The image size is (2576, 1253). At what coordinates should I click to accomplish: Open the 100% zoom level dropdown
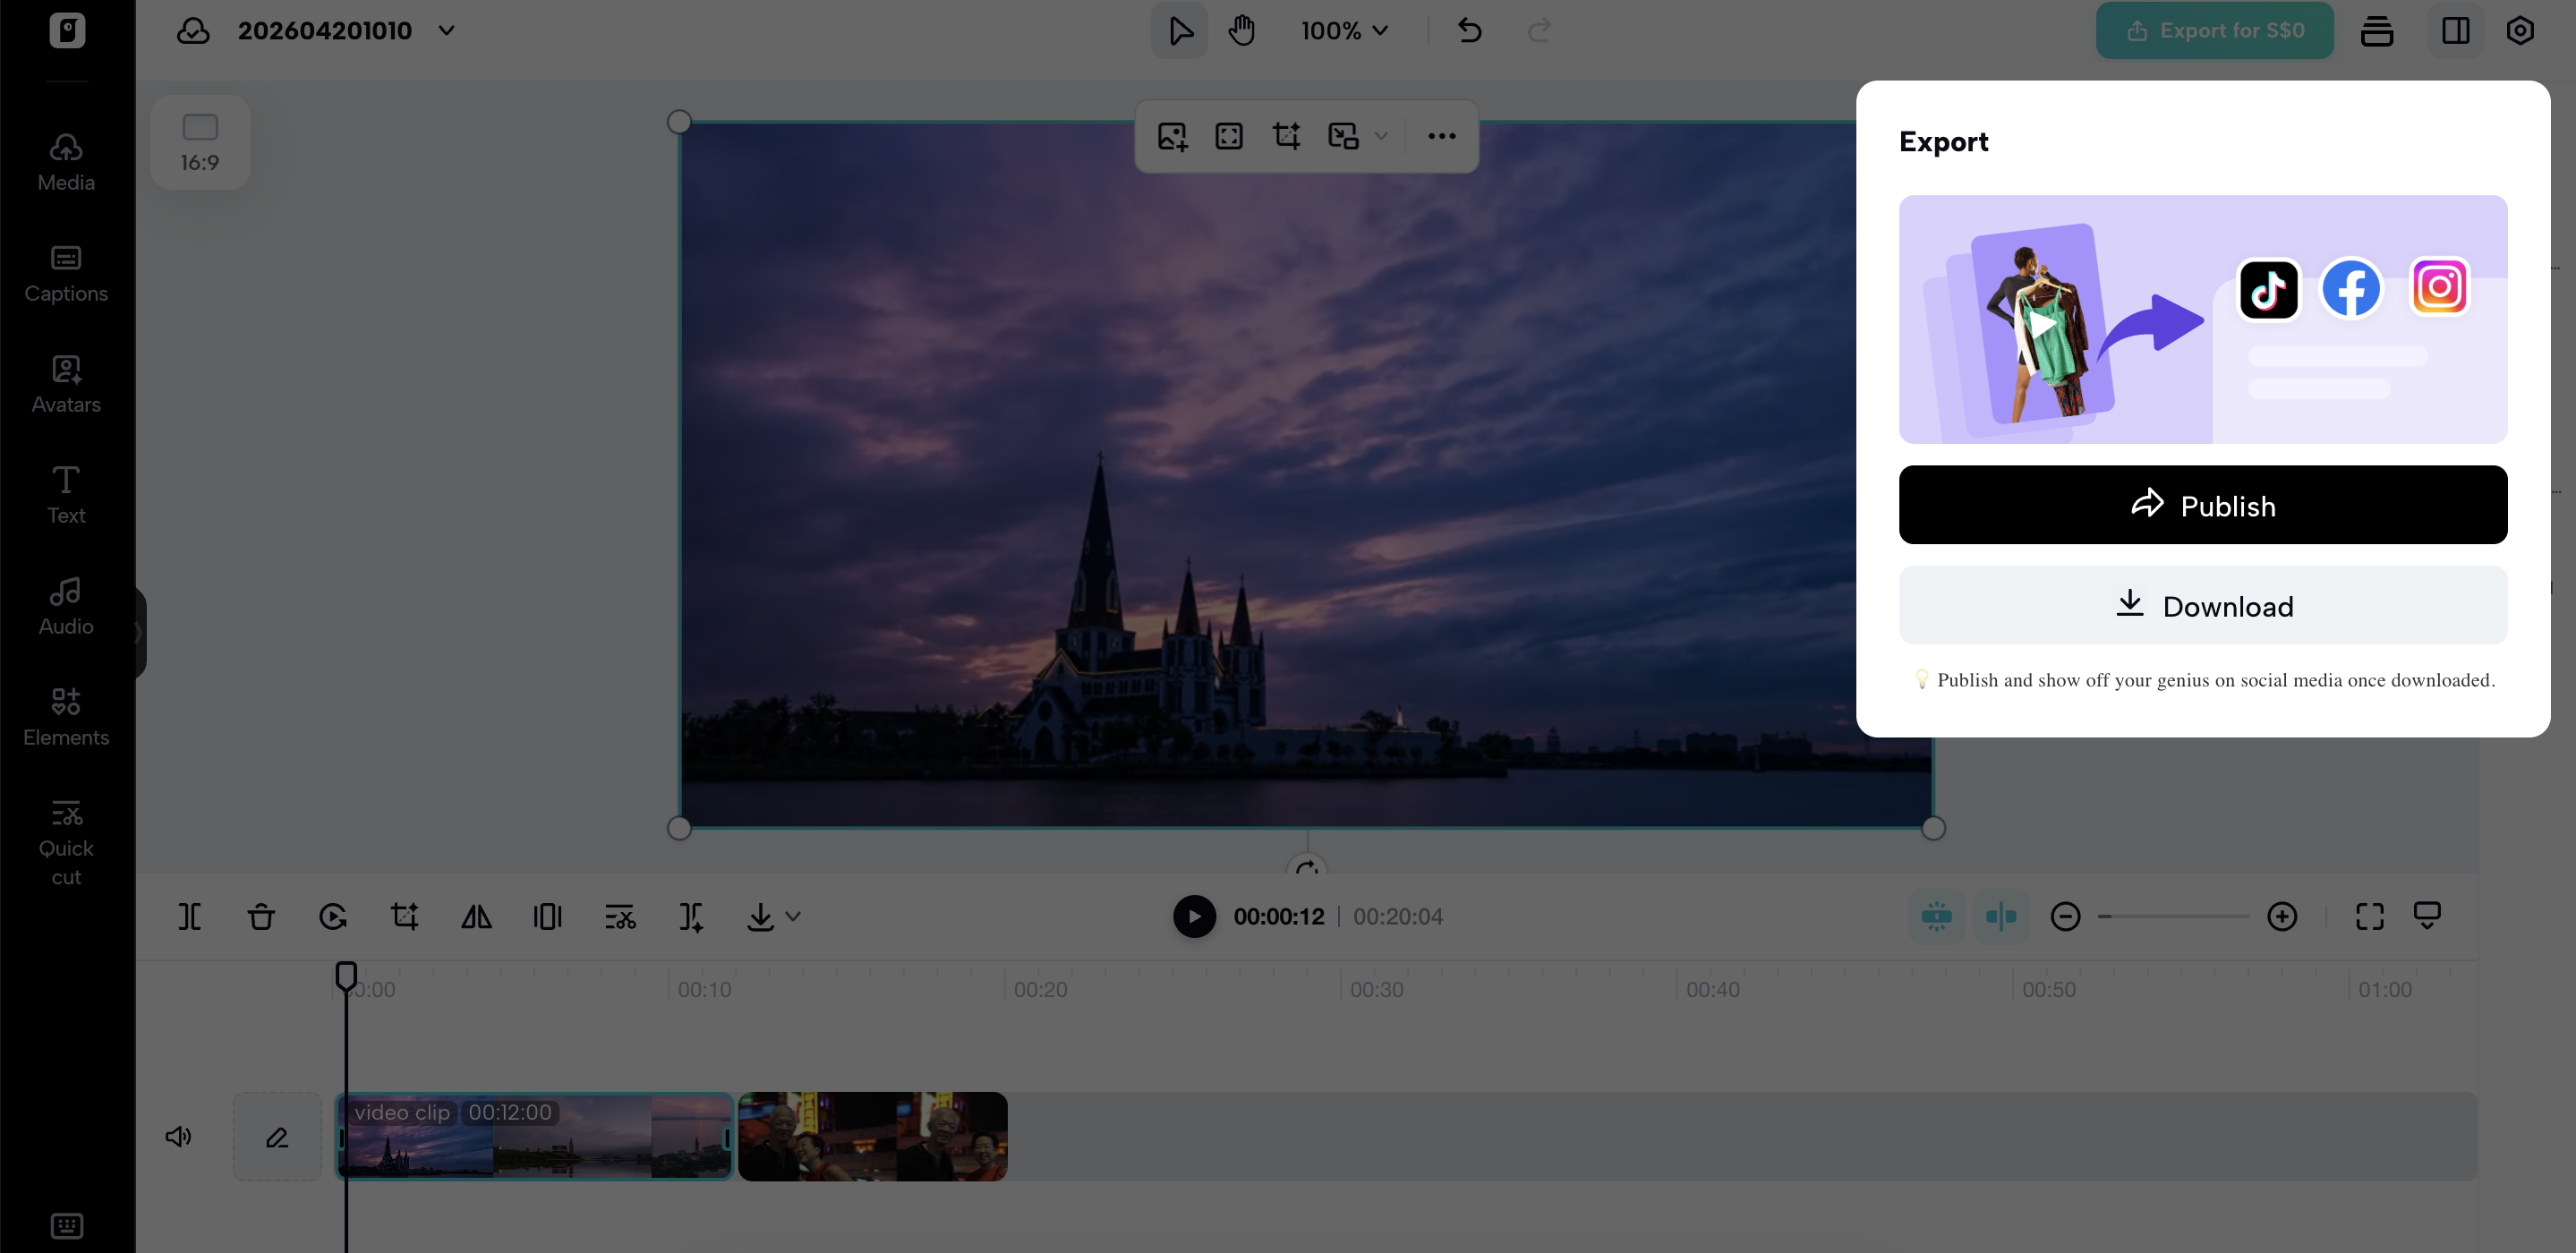[1344, 30]
